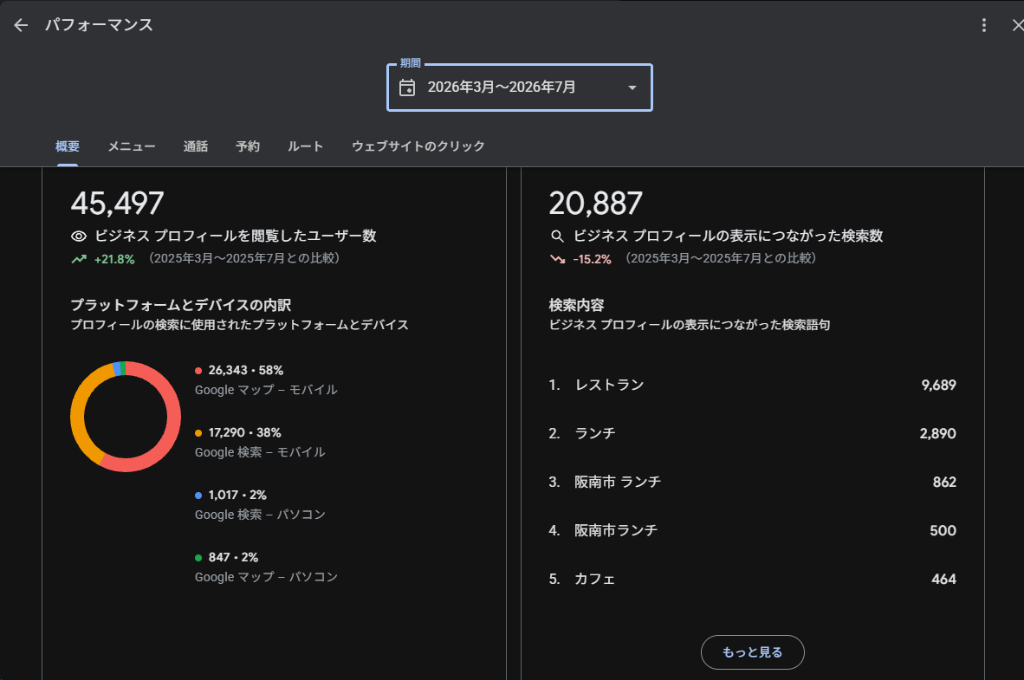Select the ルート tab
The image size is (1024, 680).
coord(305,146)
